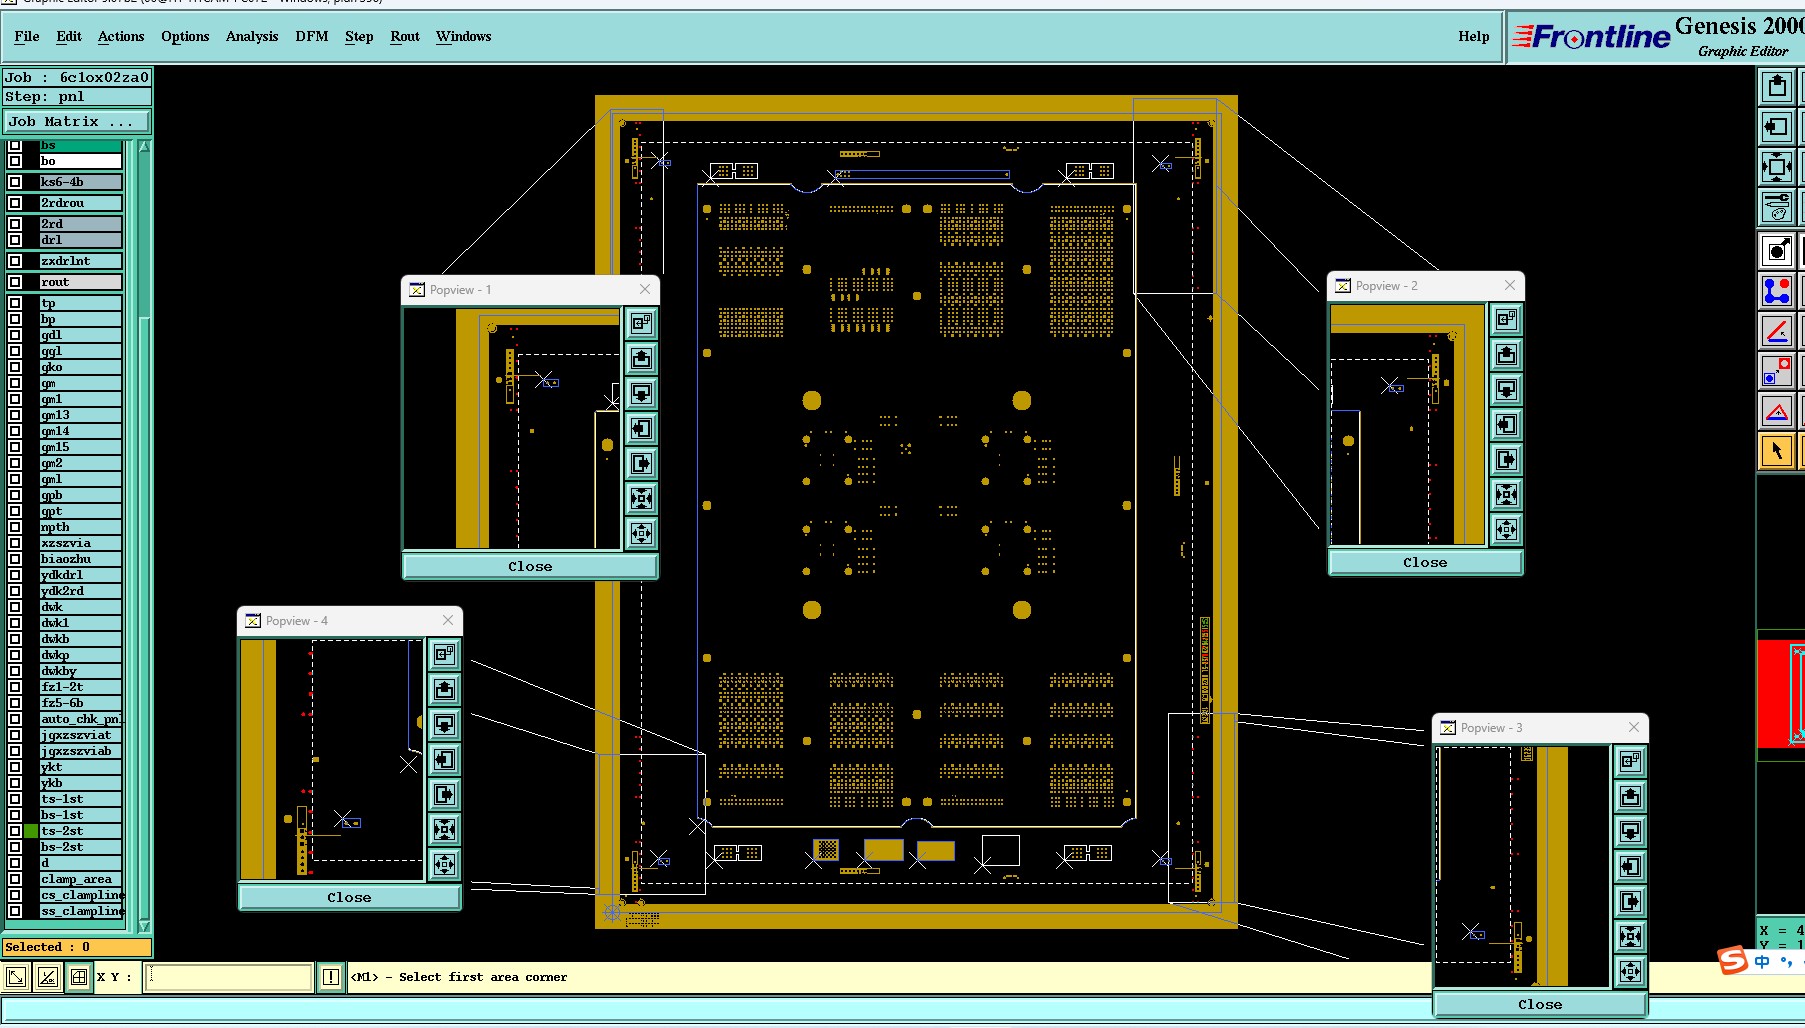Open the Edit menu

(69, 36)
